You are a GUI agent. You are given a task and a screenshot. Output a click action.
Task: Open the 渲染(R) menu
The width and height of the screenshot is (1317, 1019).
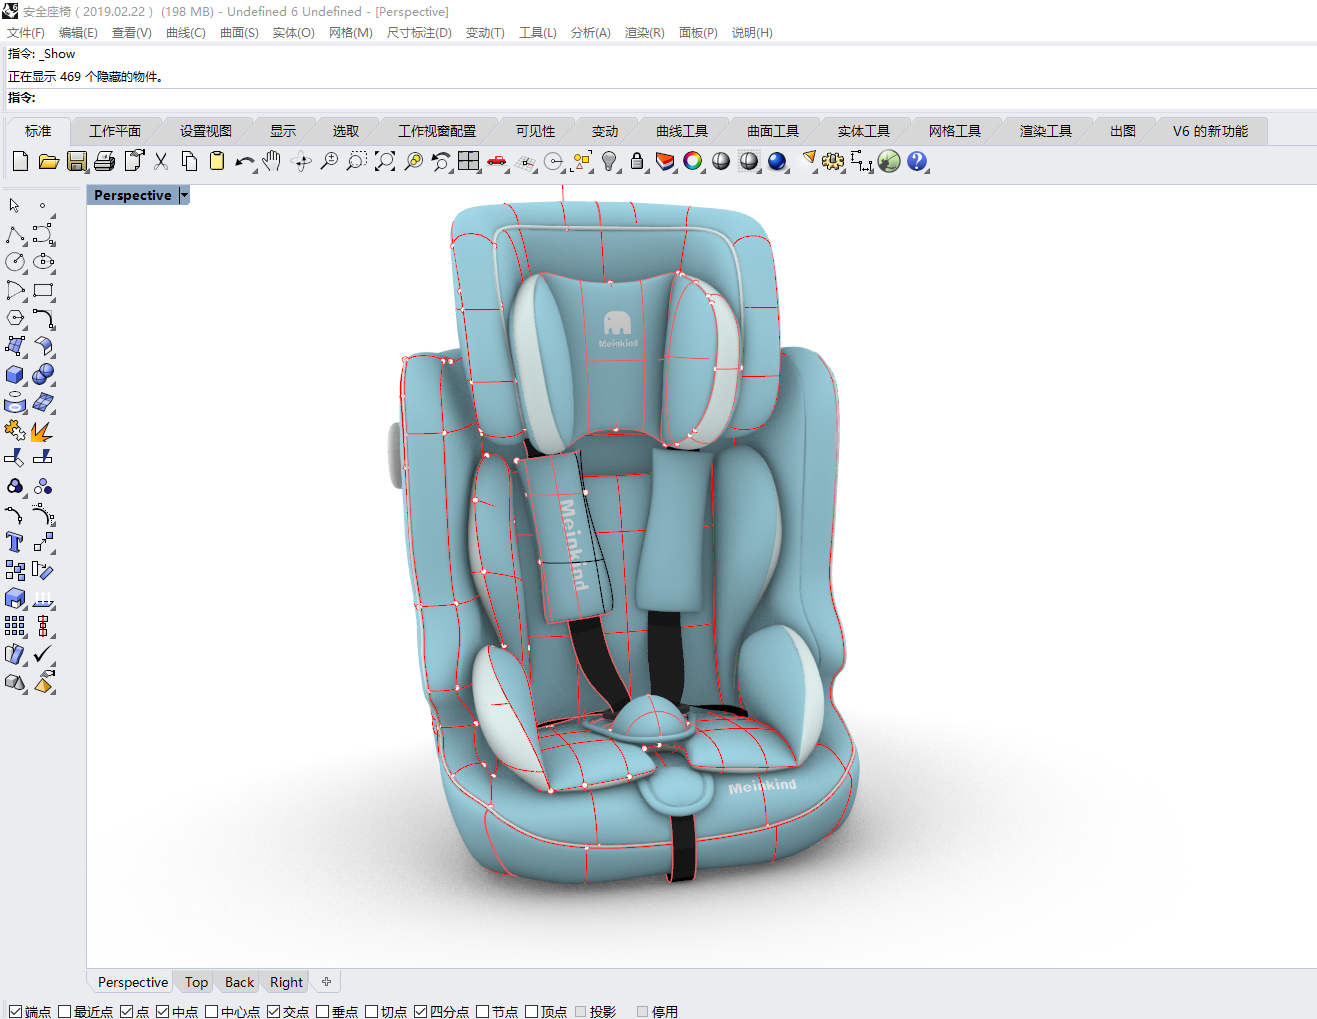[644, 33]
